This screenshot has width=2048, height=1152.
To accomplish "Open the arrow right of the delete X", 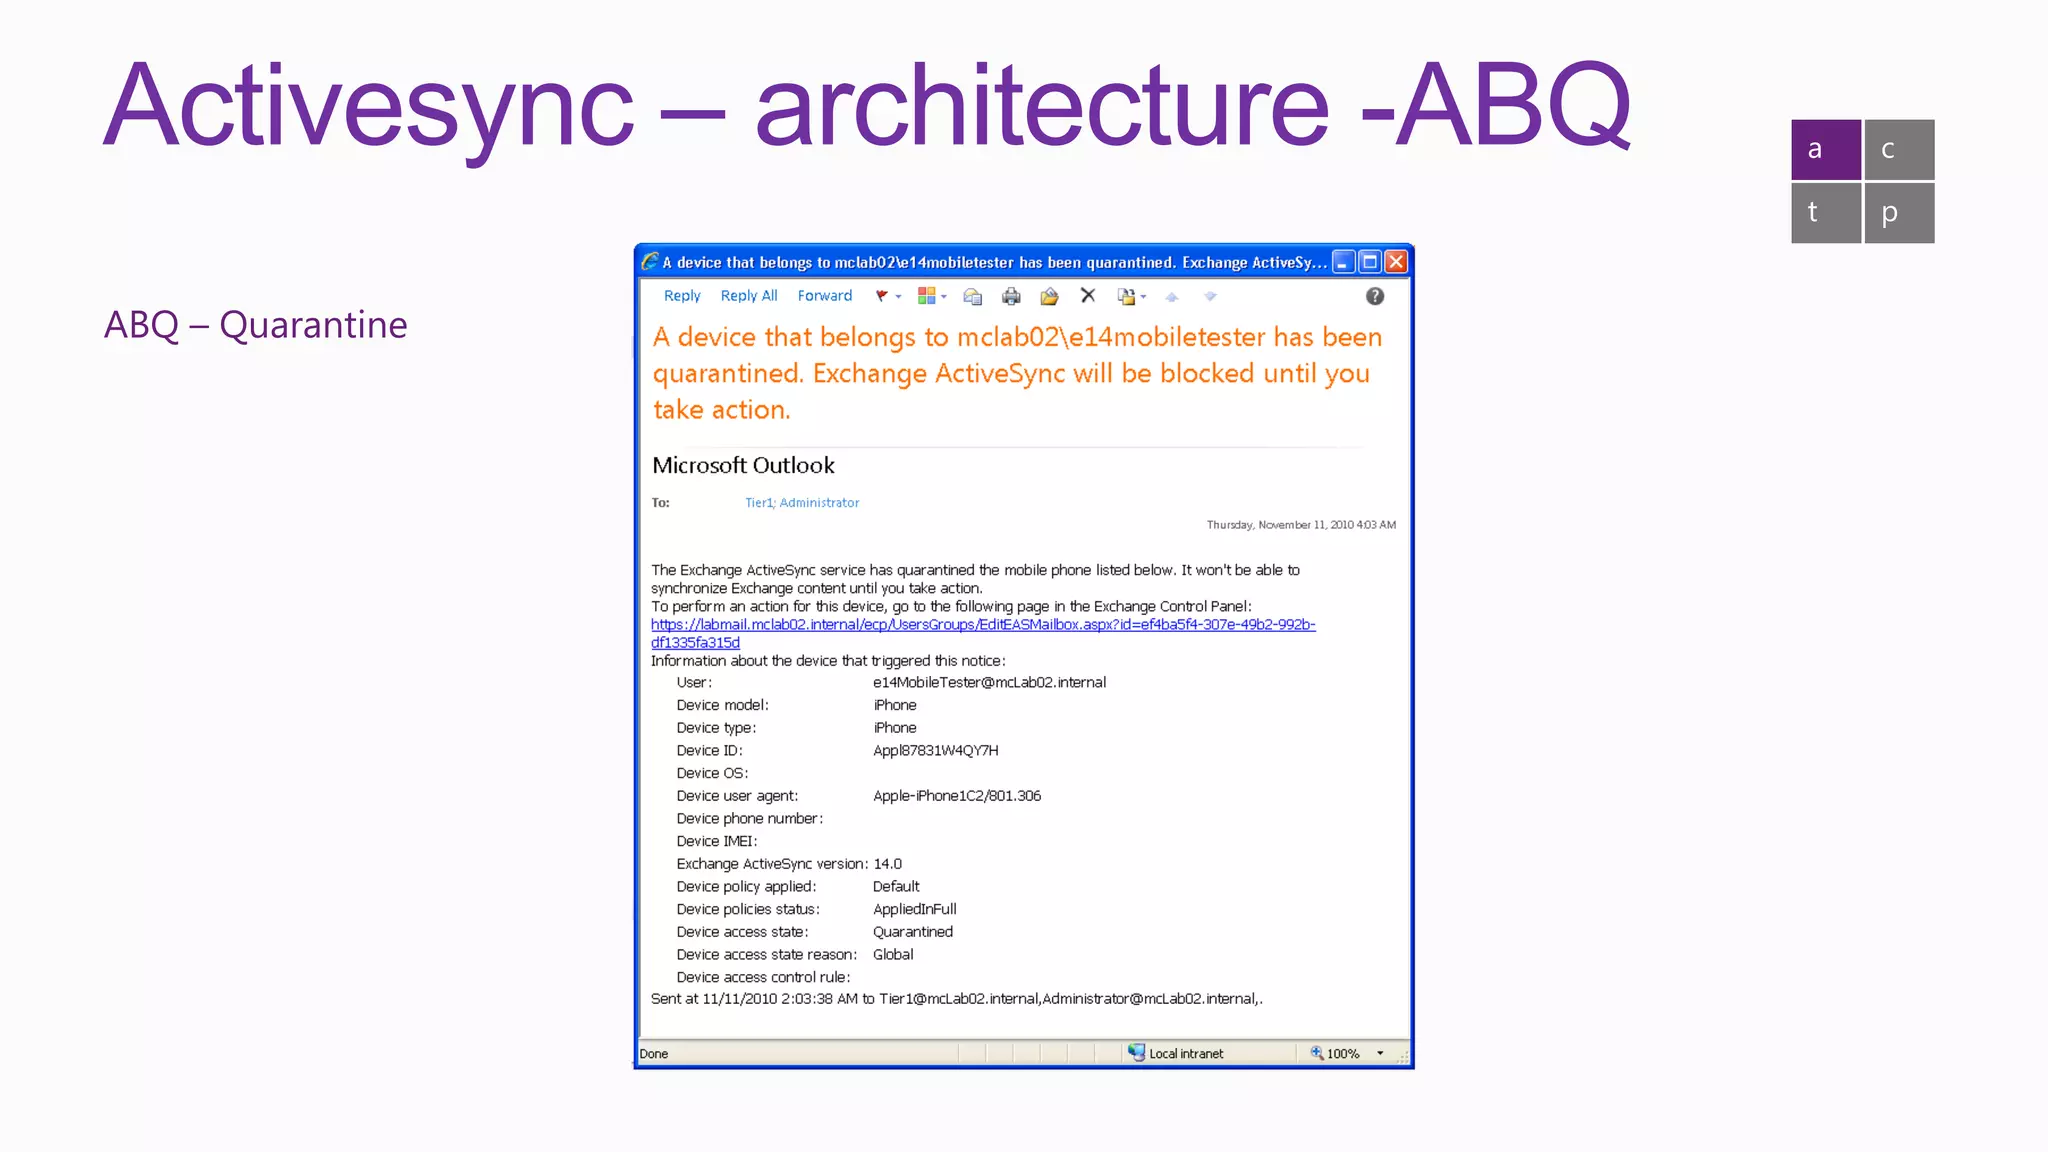I will 1143,297.
